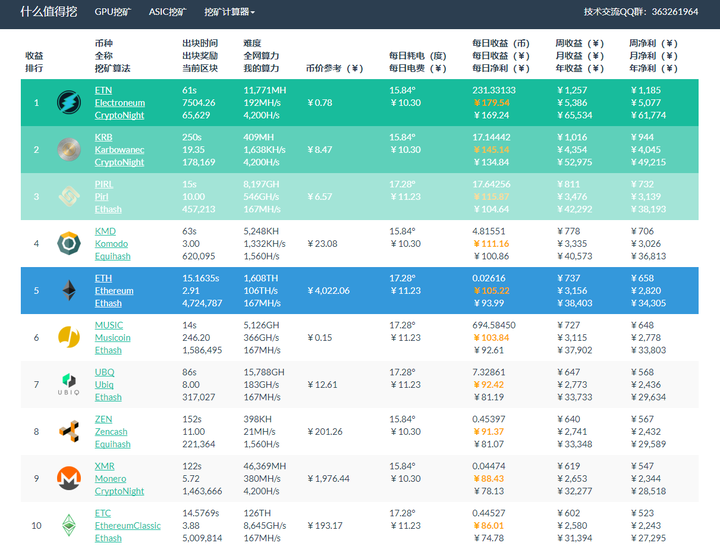The image size is (720, 549).
Task: Open the Monero coin name link
Action: coord(110,479)
